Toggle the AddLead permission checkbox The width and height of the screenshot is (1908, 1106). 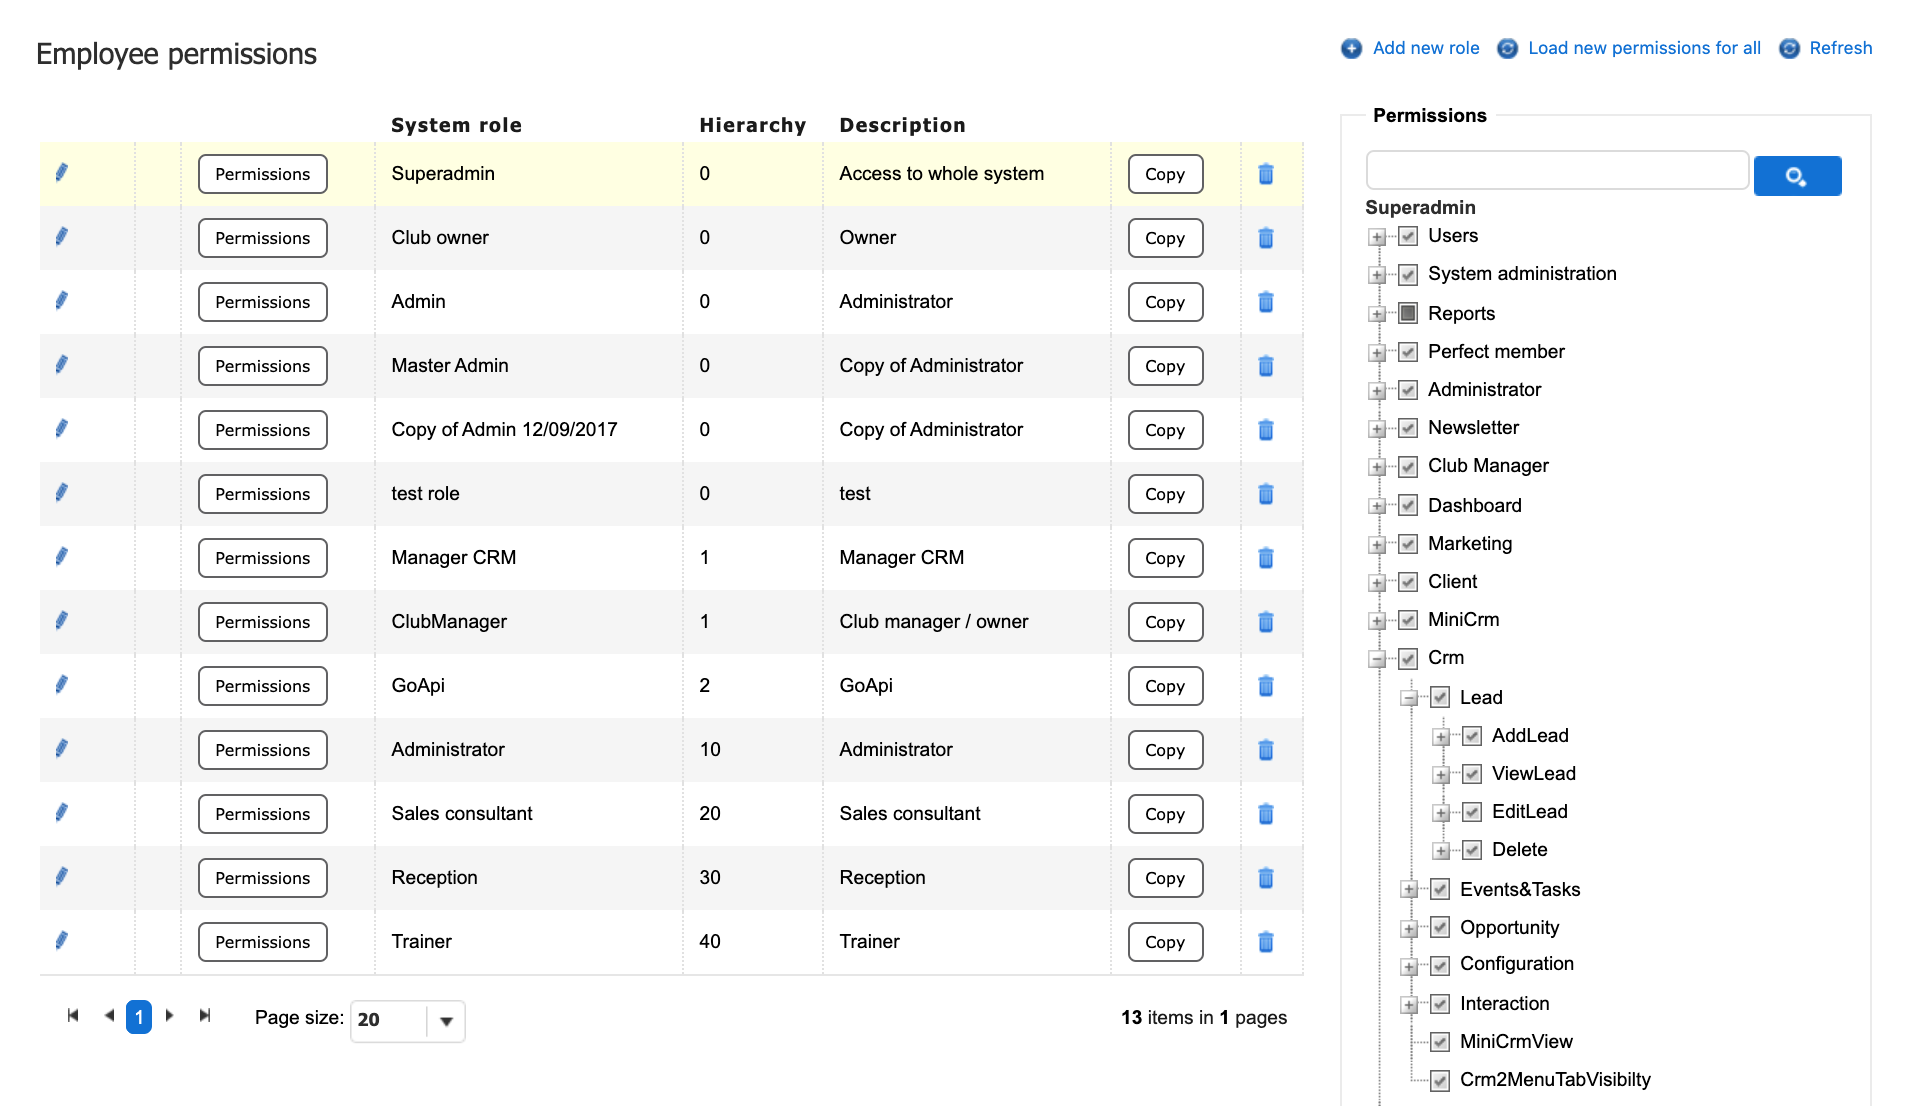click(1472, 736)
